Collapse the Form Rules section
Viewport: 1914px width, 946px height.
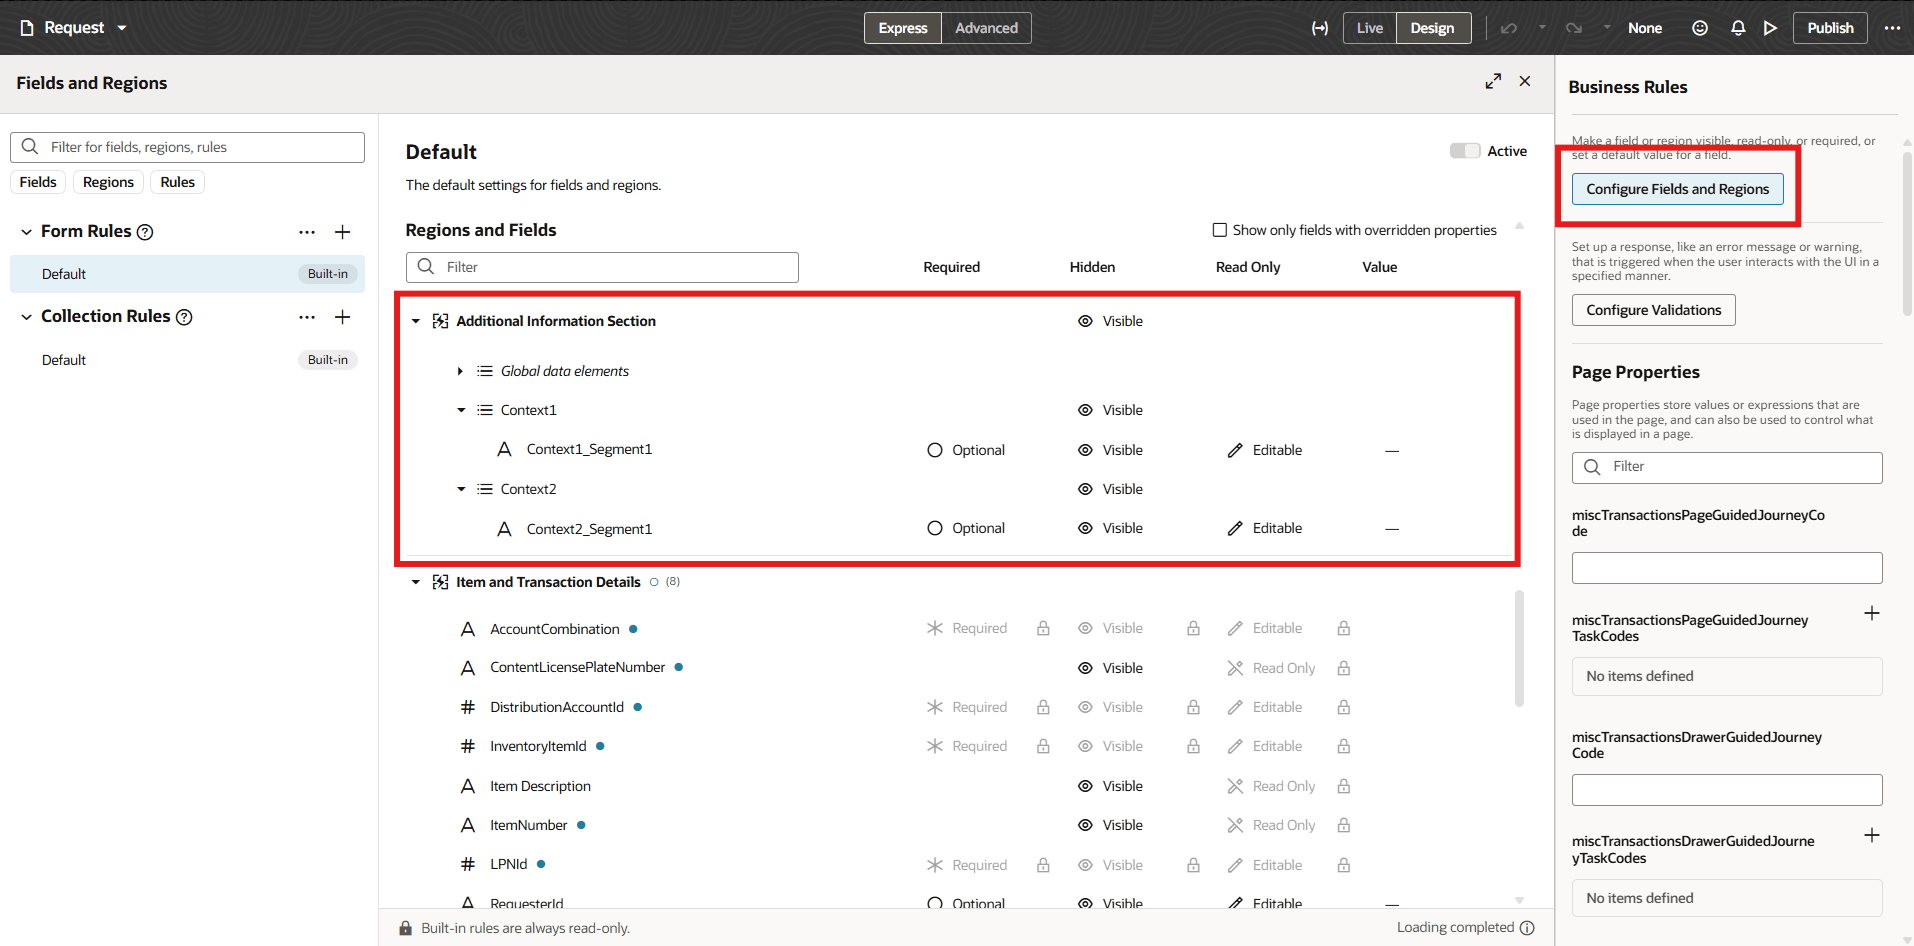click(26, 232)
